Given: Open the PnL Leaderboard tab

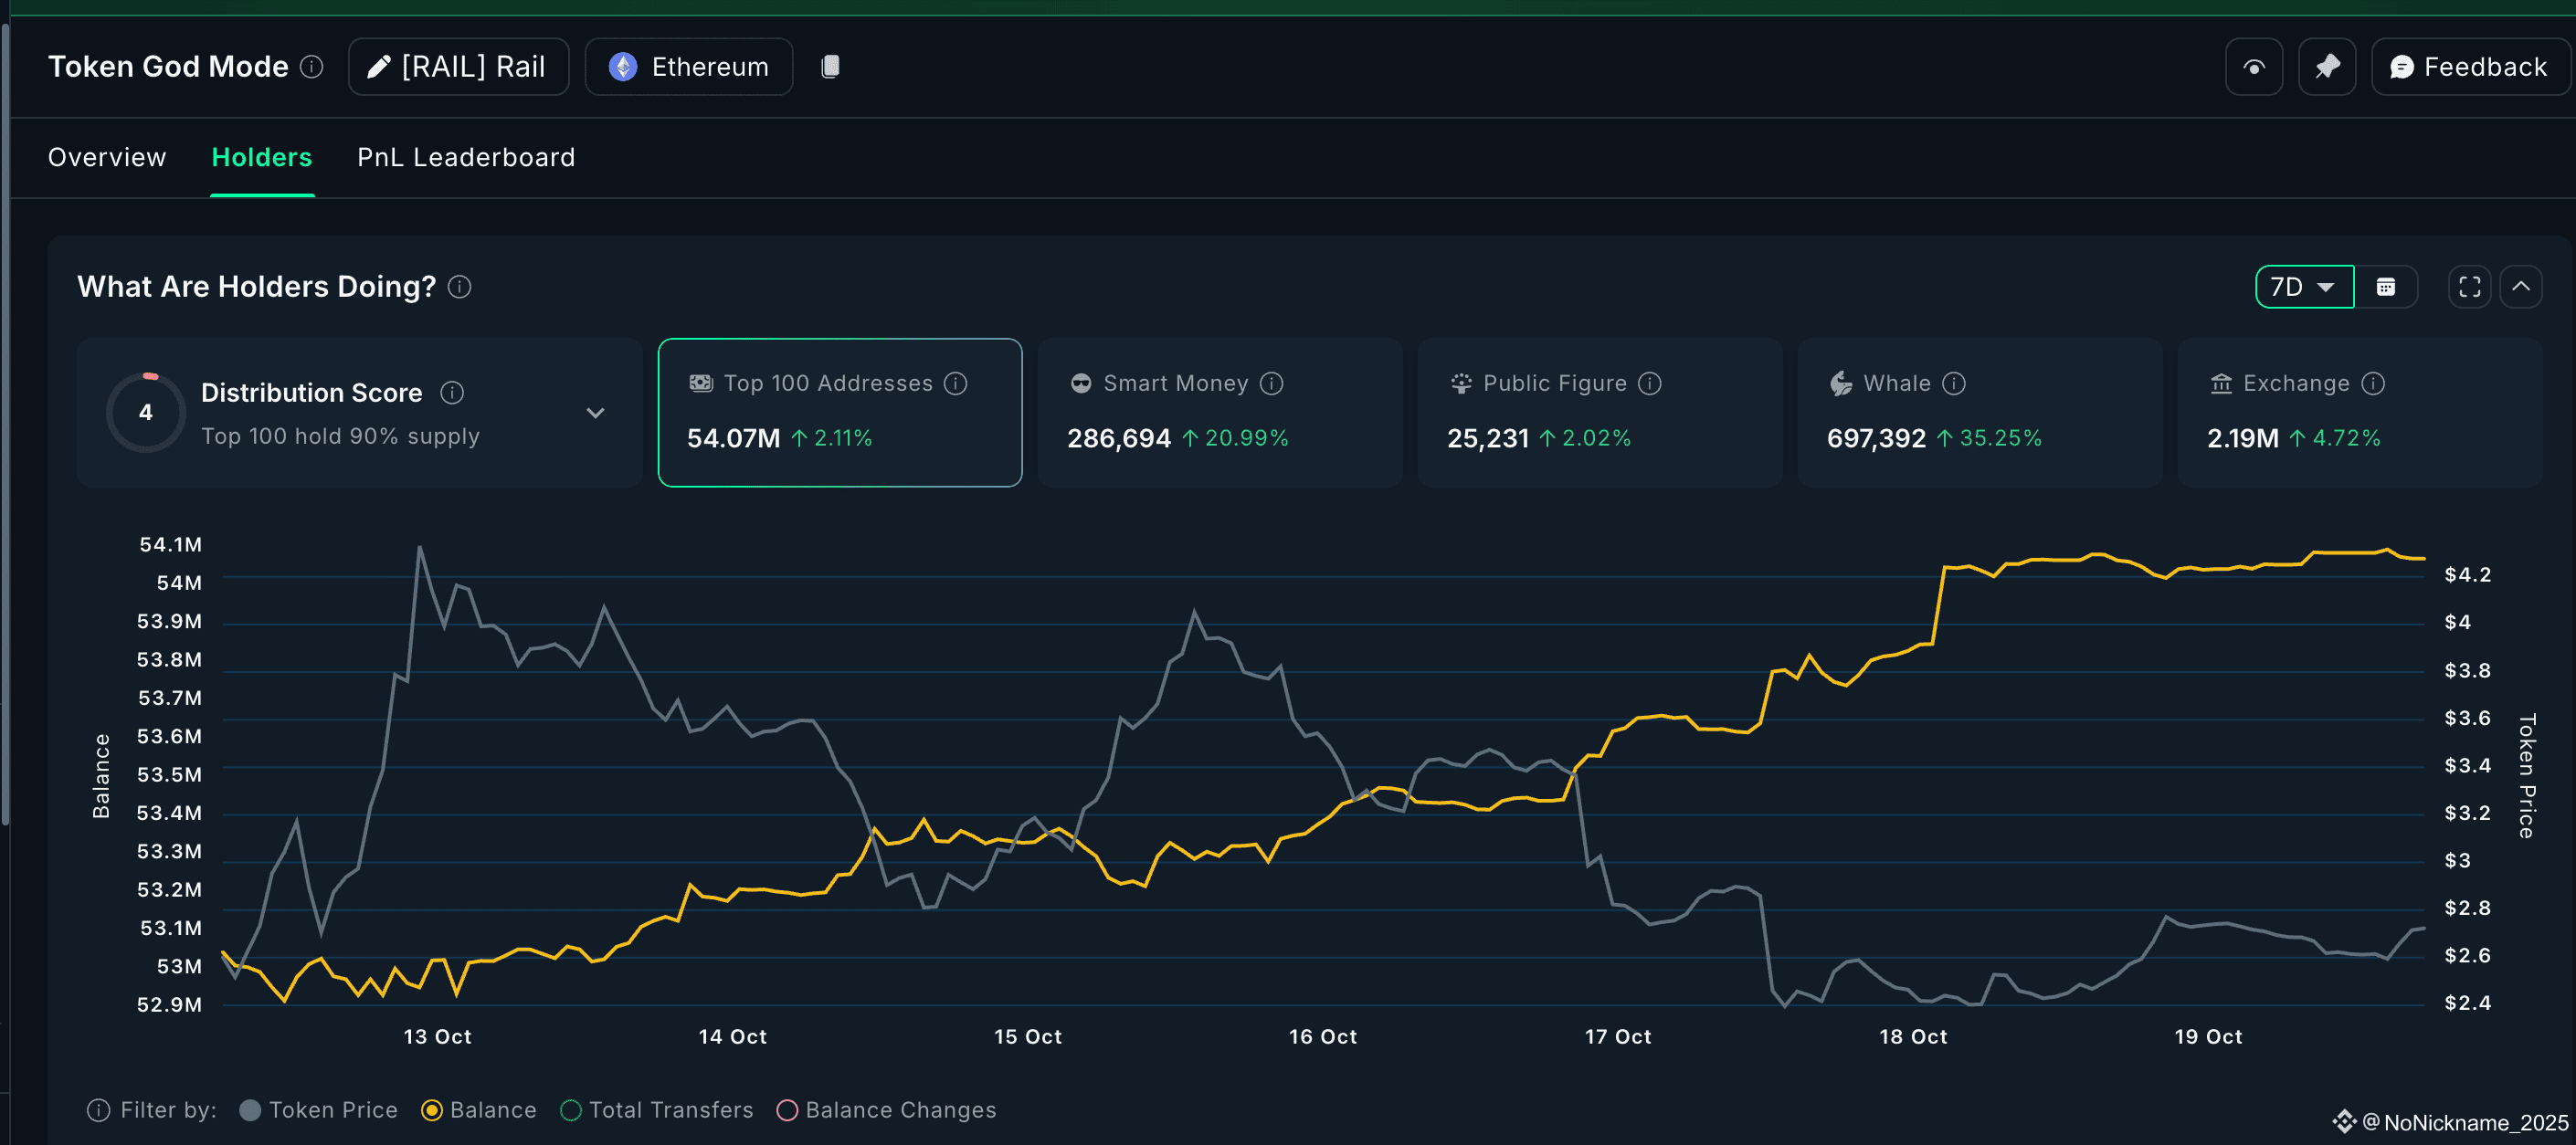Looking at the screenshot, I should click(466, 157).
